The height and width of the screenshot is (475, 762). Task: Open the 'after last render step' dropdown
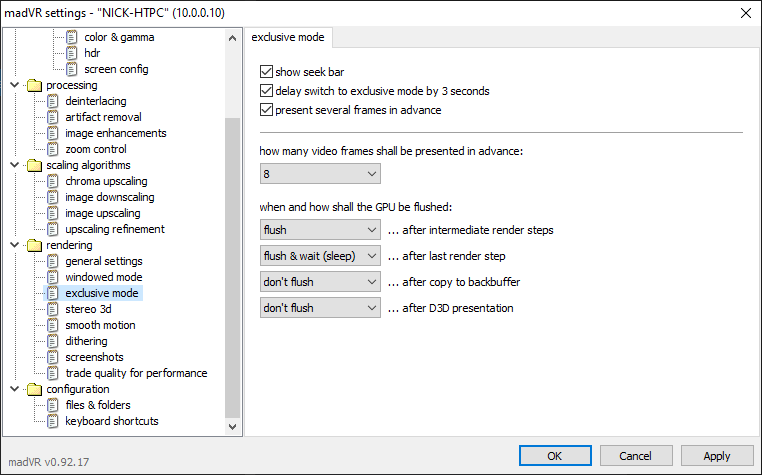(x=319, y=256)
